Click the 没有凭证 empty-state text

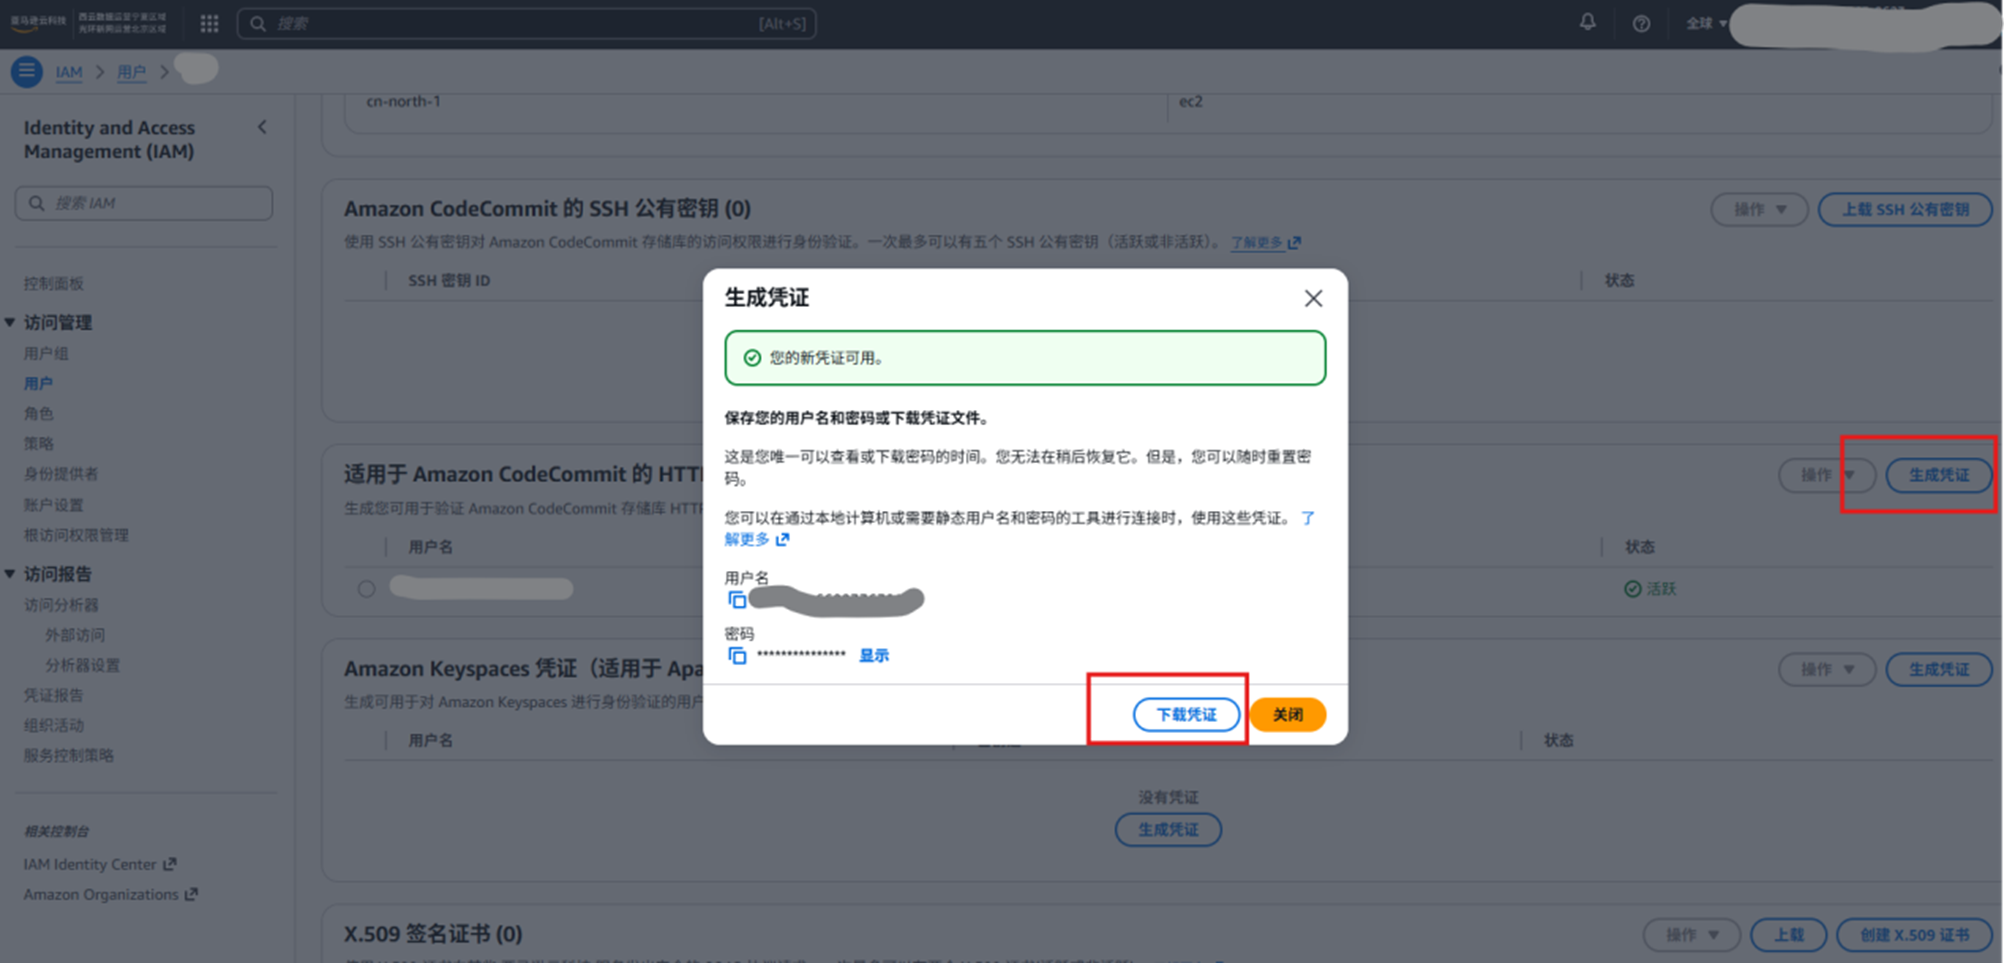[1168, 797]
